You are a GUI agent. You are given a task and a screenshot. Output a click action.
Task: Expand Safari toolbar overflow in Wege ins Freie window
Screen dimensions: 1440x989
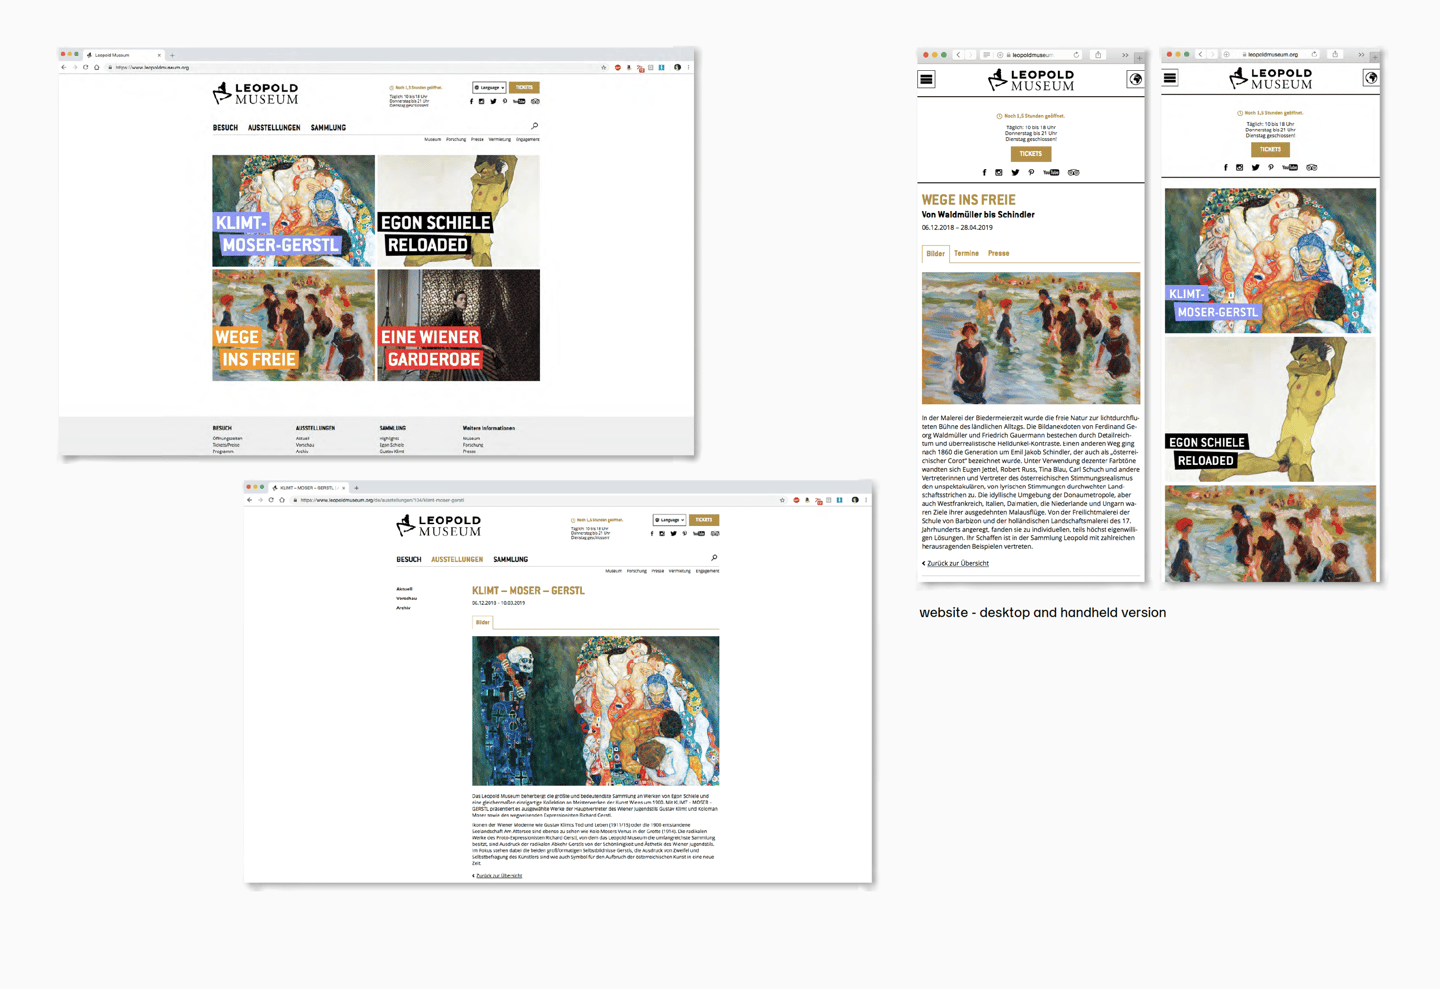[1125, 55]
